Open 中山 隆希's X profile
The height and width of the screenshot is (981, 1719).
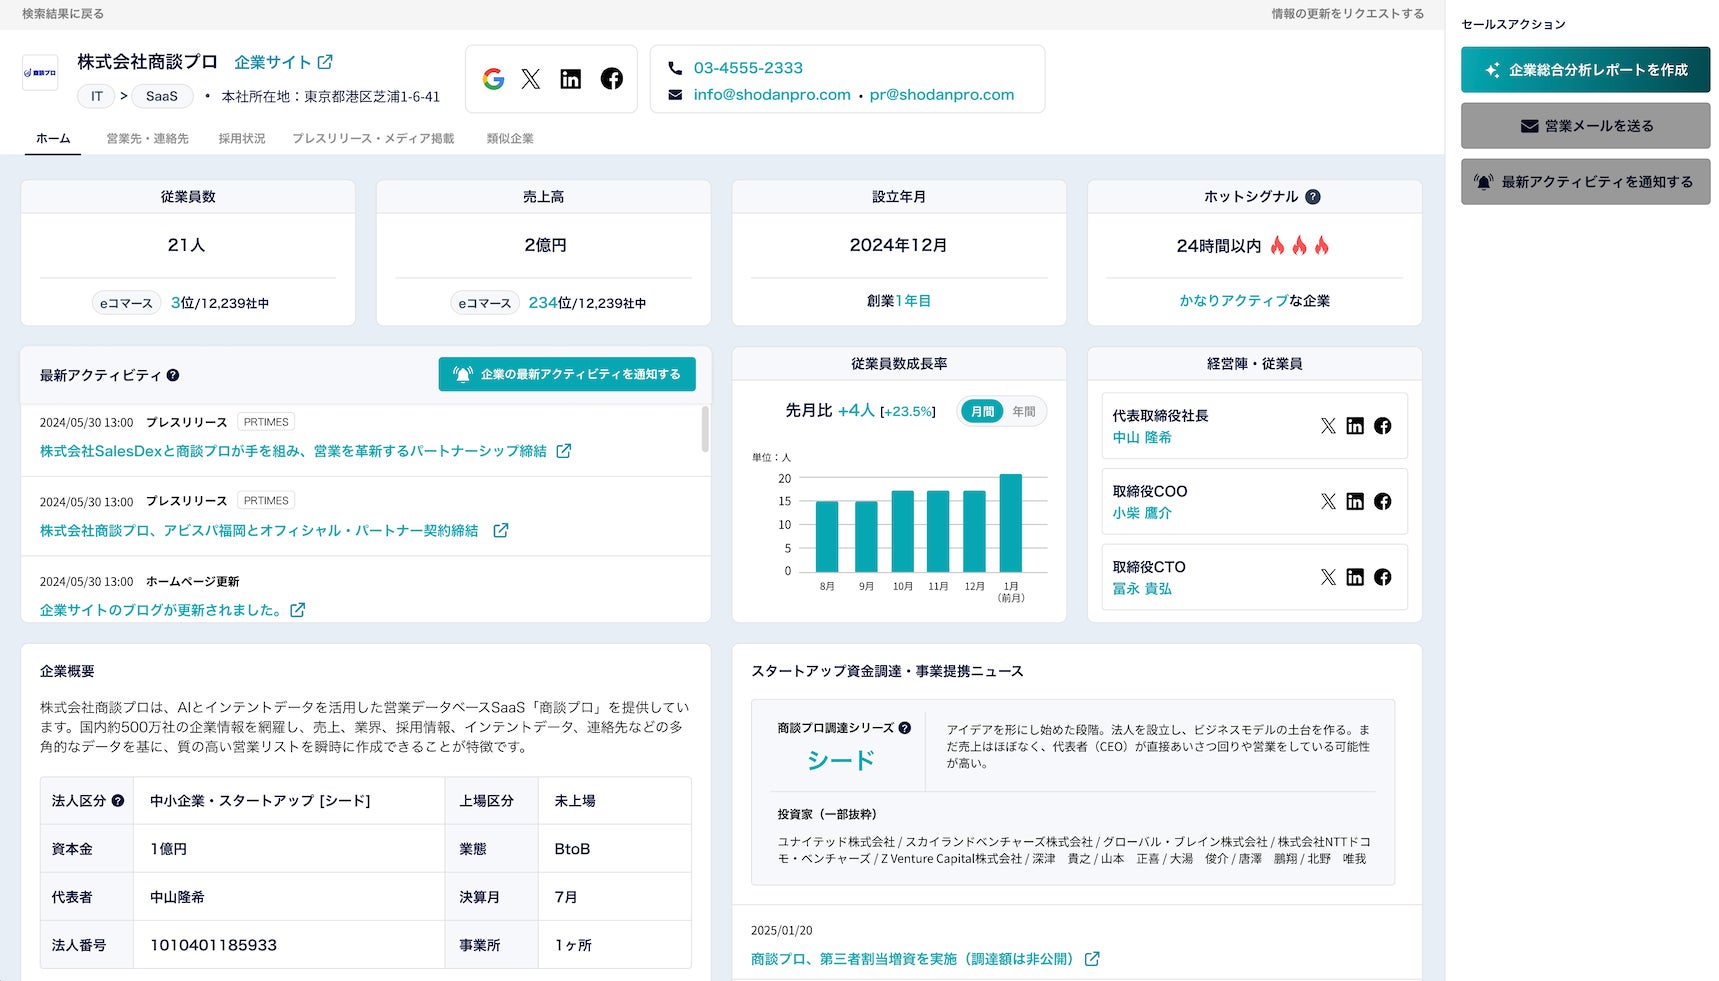coord(1328,426)
